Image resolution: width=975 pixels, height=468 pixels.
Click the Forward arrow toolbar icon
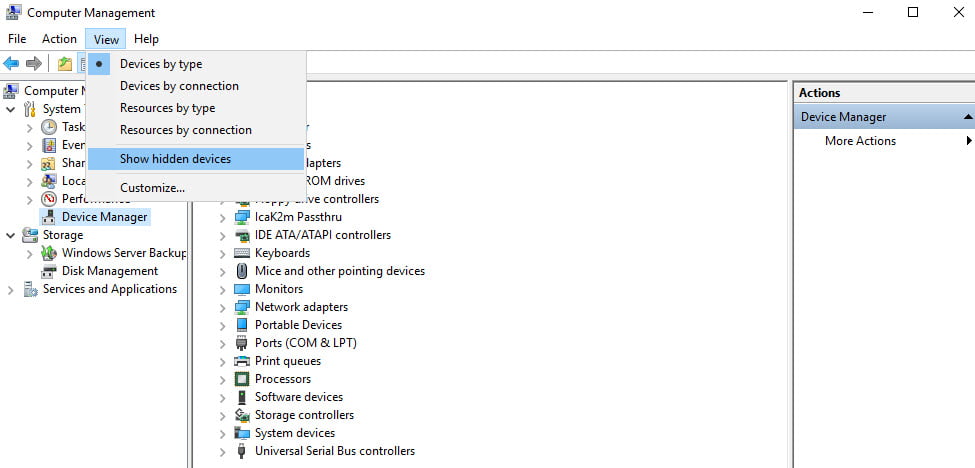34,63
